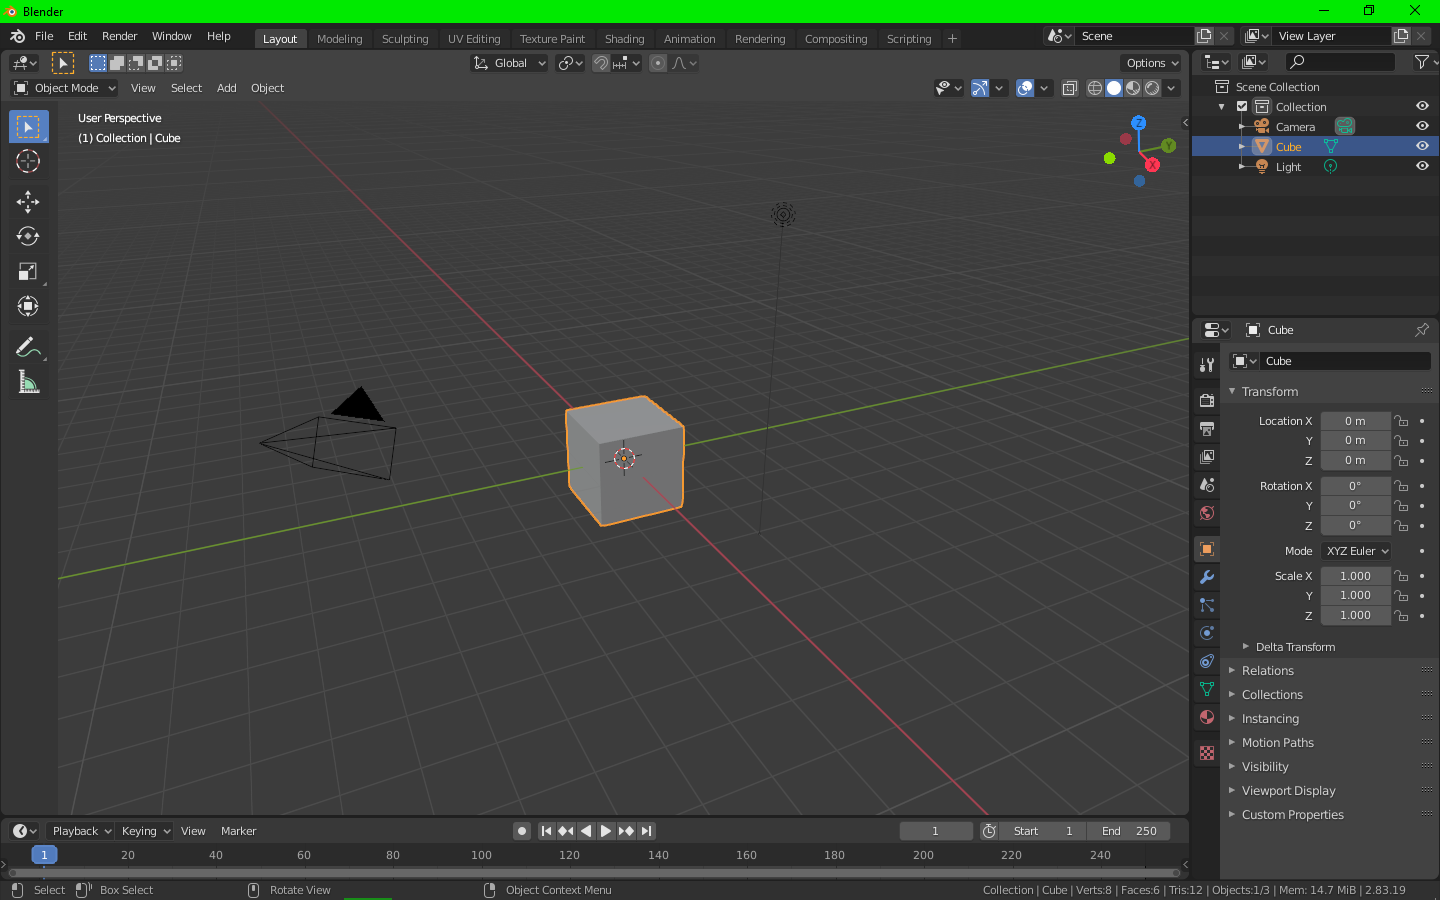Click the Scale X value slider

[x=1355, y=576]
